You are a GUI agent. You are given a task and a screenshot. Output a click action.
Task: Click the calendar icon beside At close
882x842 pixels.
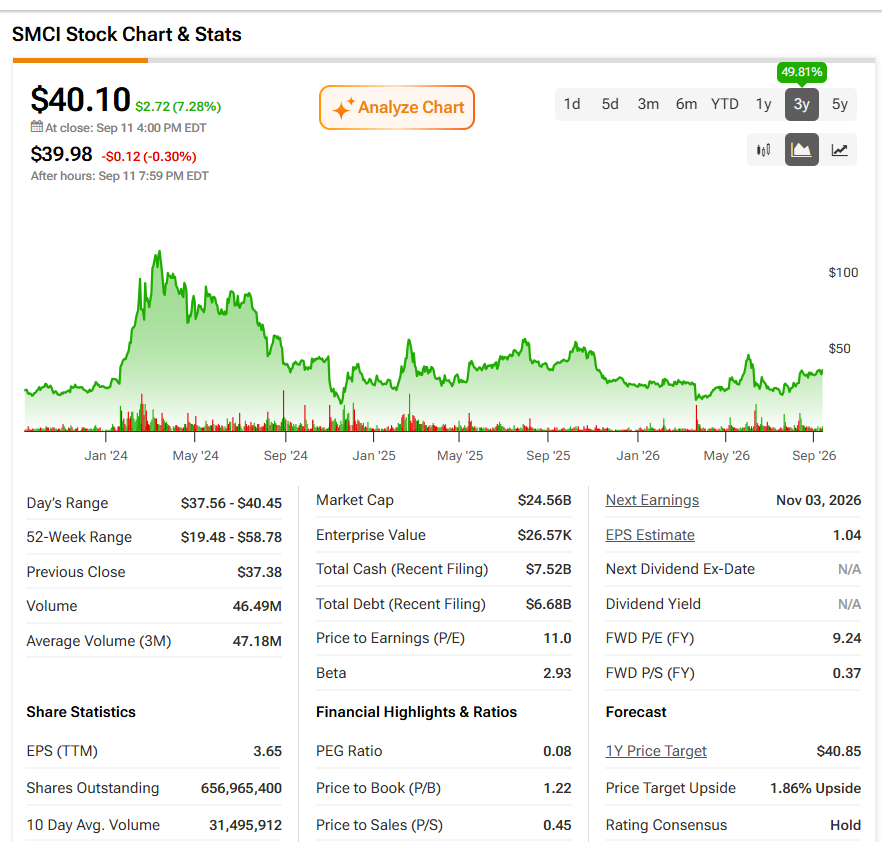[37, 127]
